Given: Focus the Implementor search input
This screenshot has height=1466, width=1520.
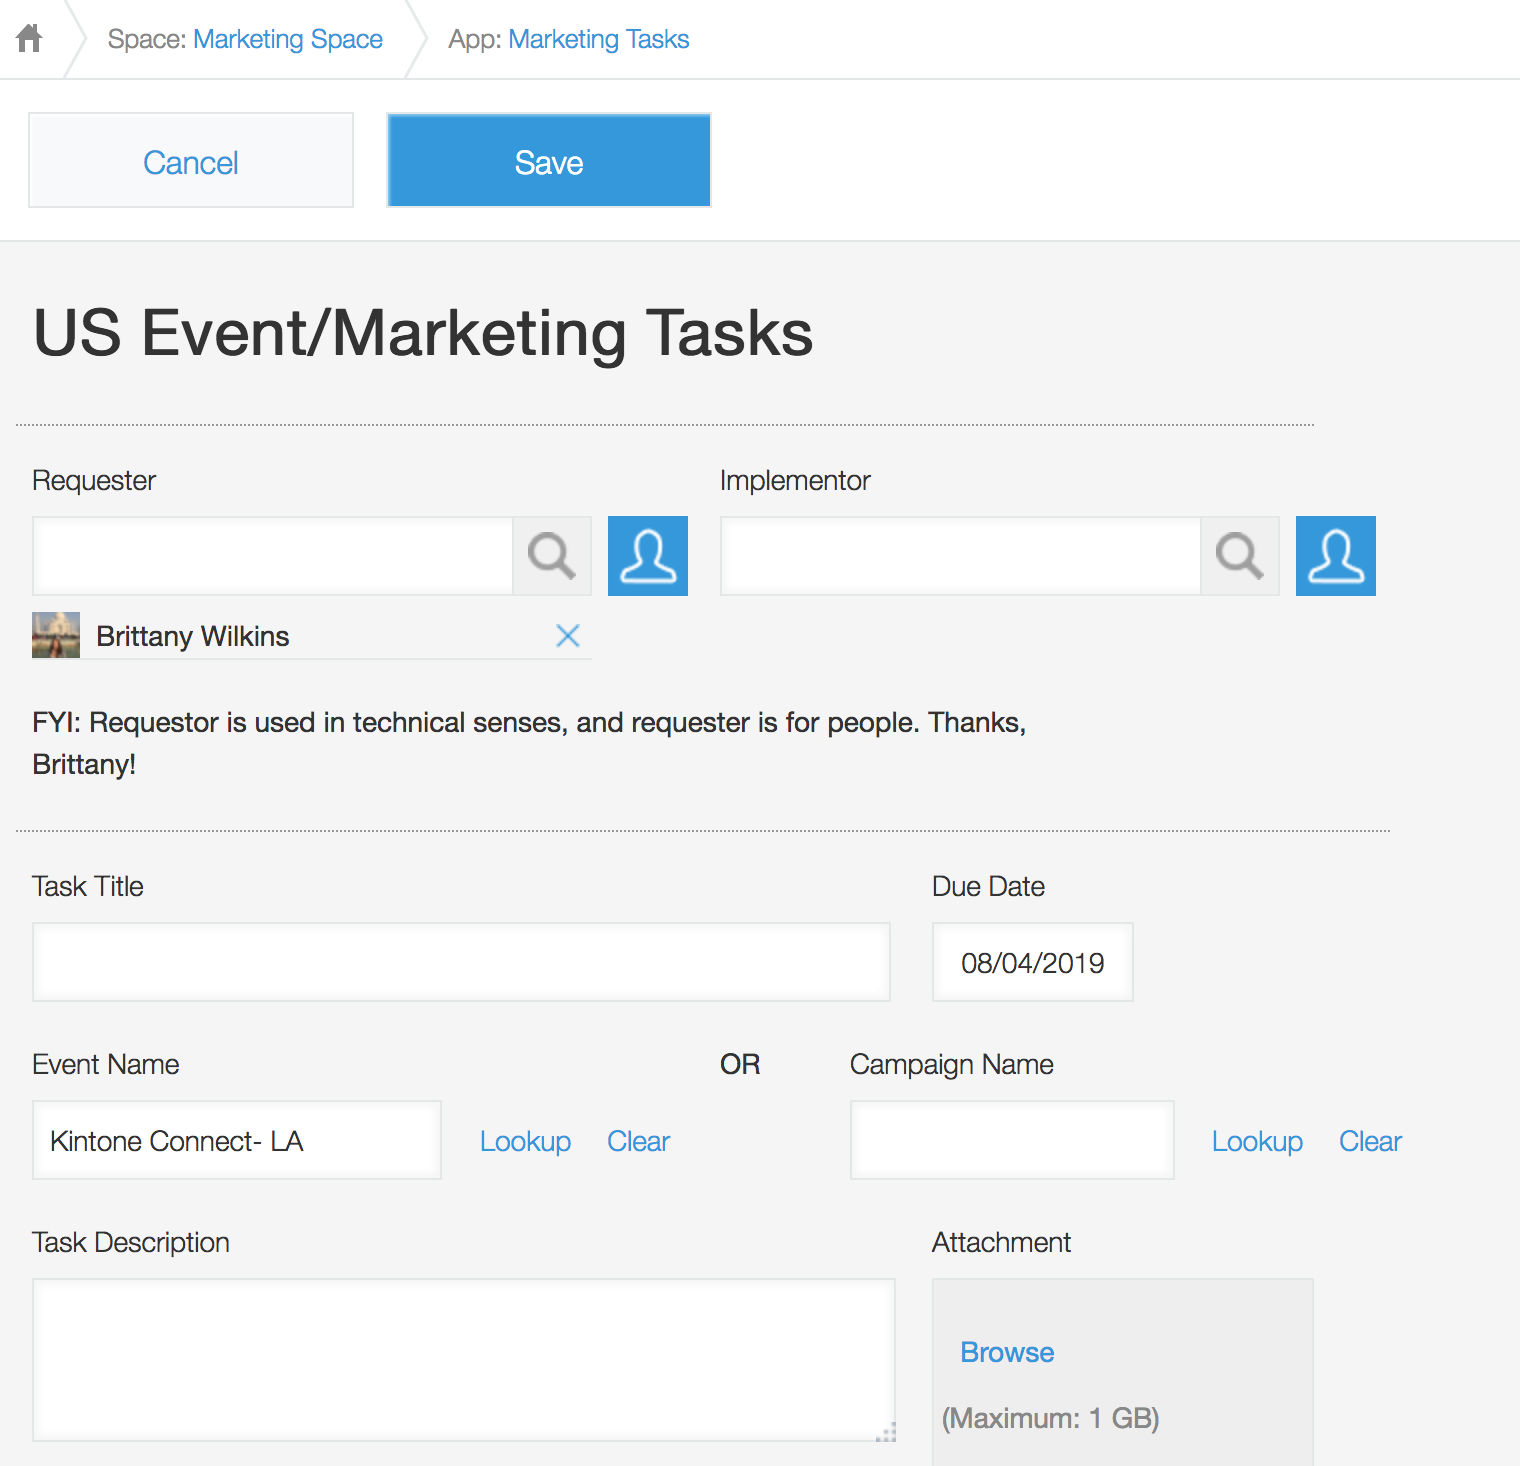Looking at the screenshot, I should 960,556.
